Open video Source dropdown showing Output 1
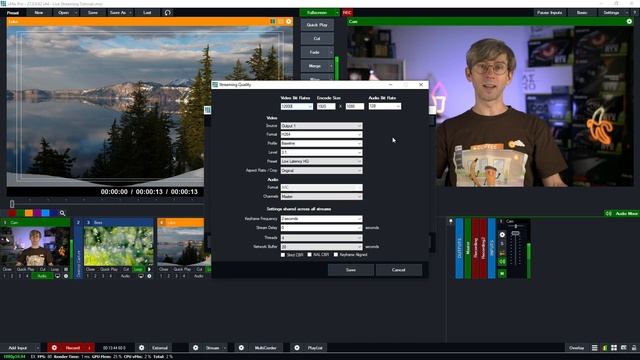Viewport: 640px width, 360px height. [321, 126]
